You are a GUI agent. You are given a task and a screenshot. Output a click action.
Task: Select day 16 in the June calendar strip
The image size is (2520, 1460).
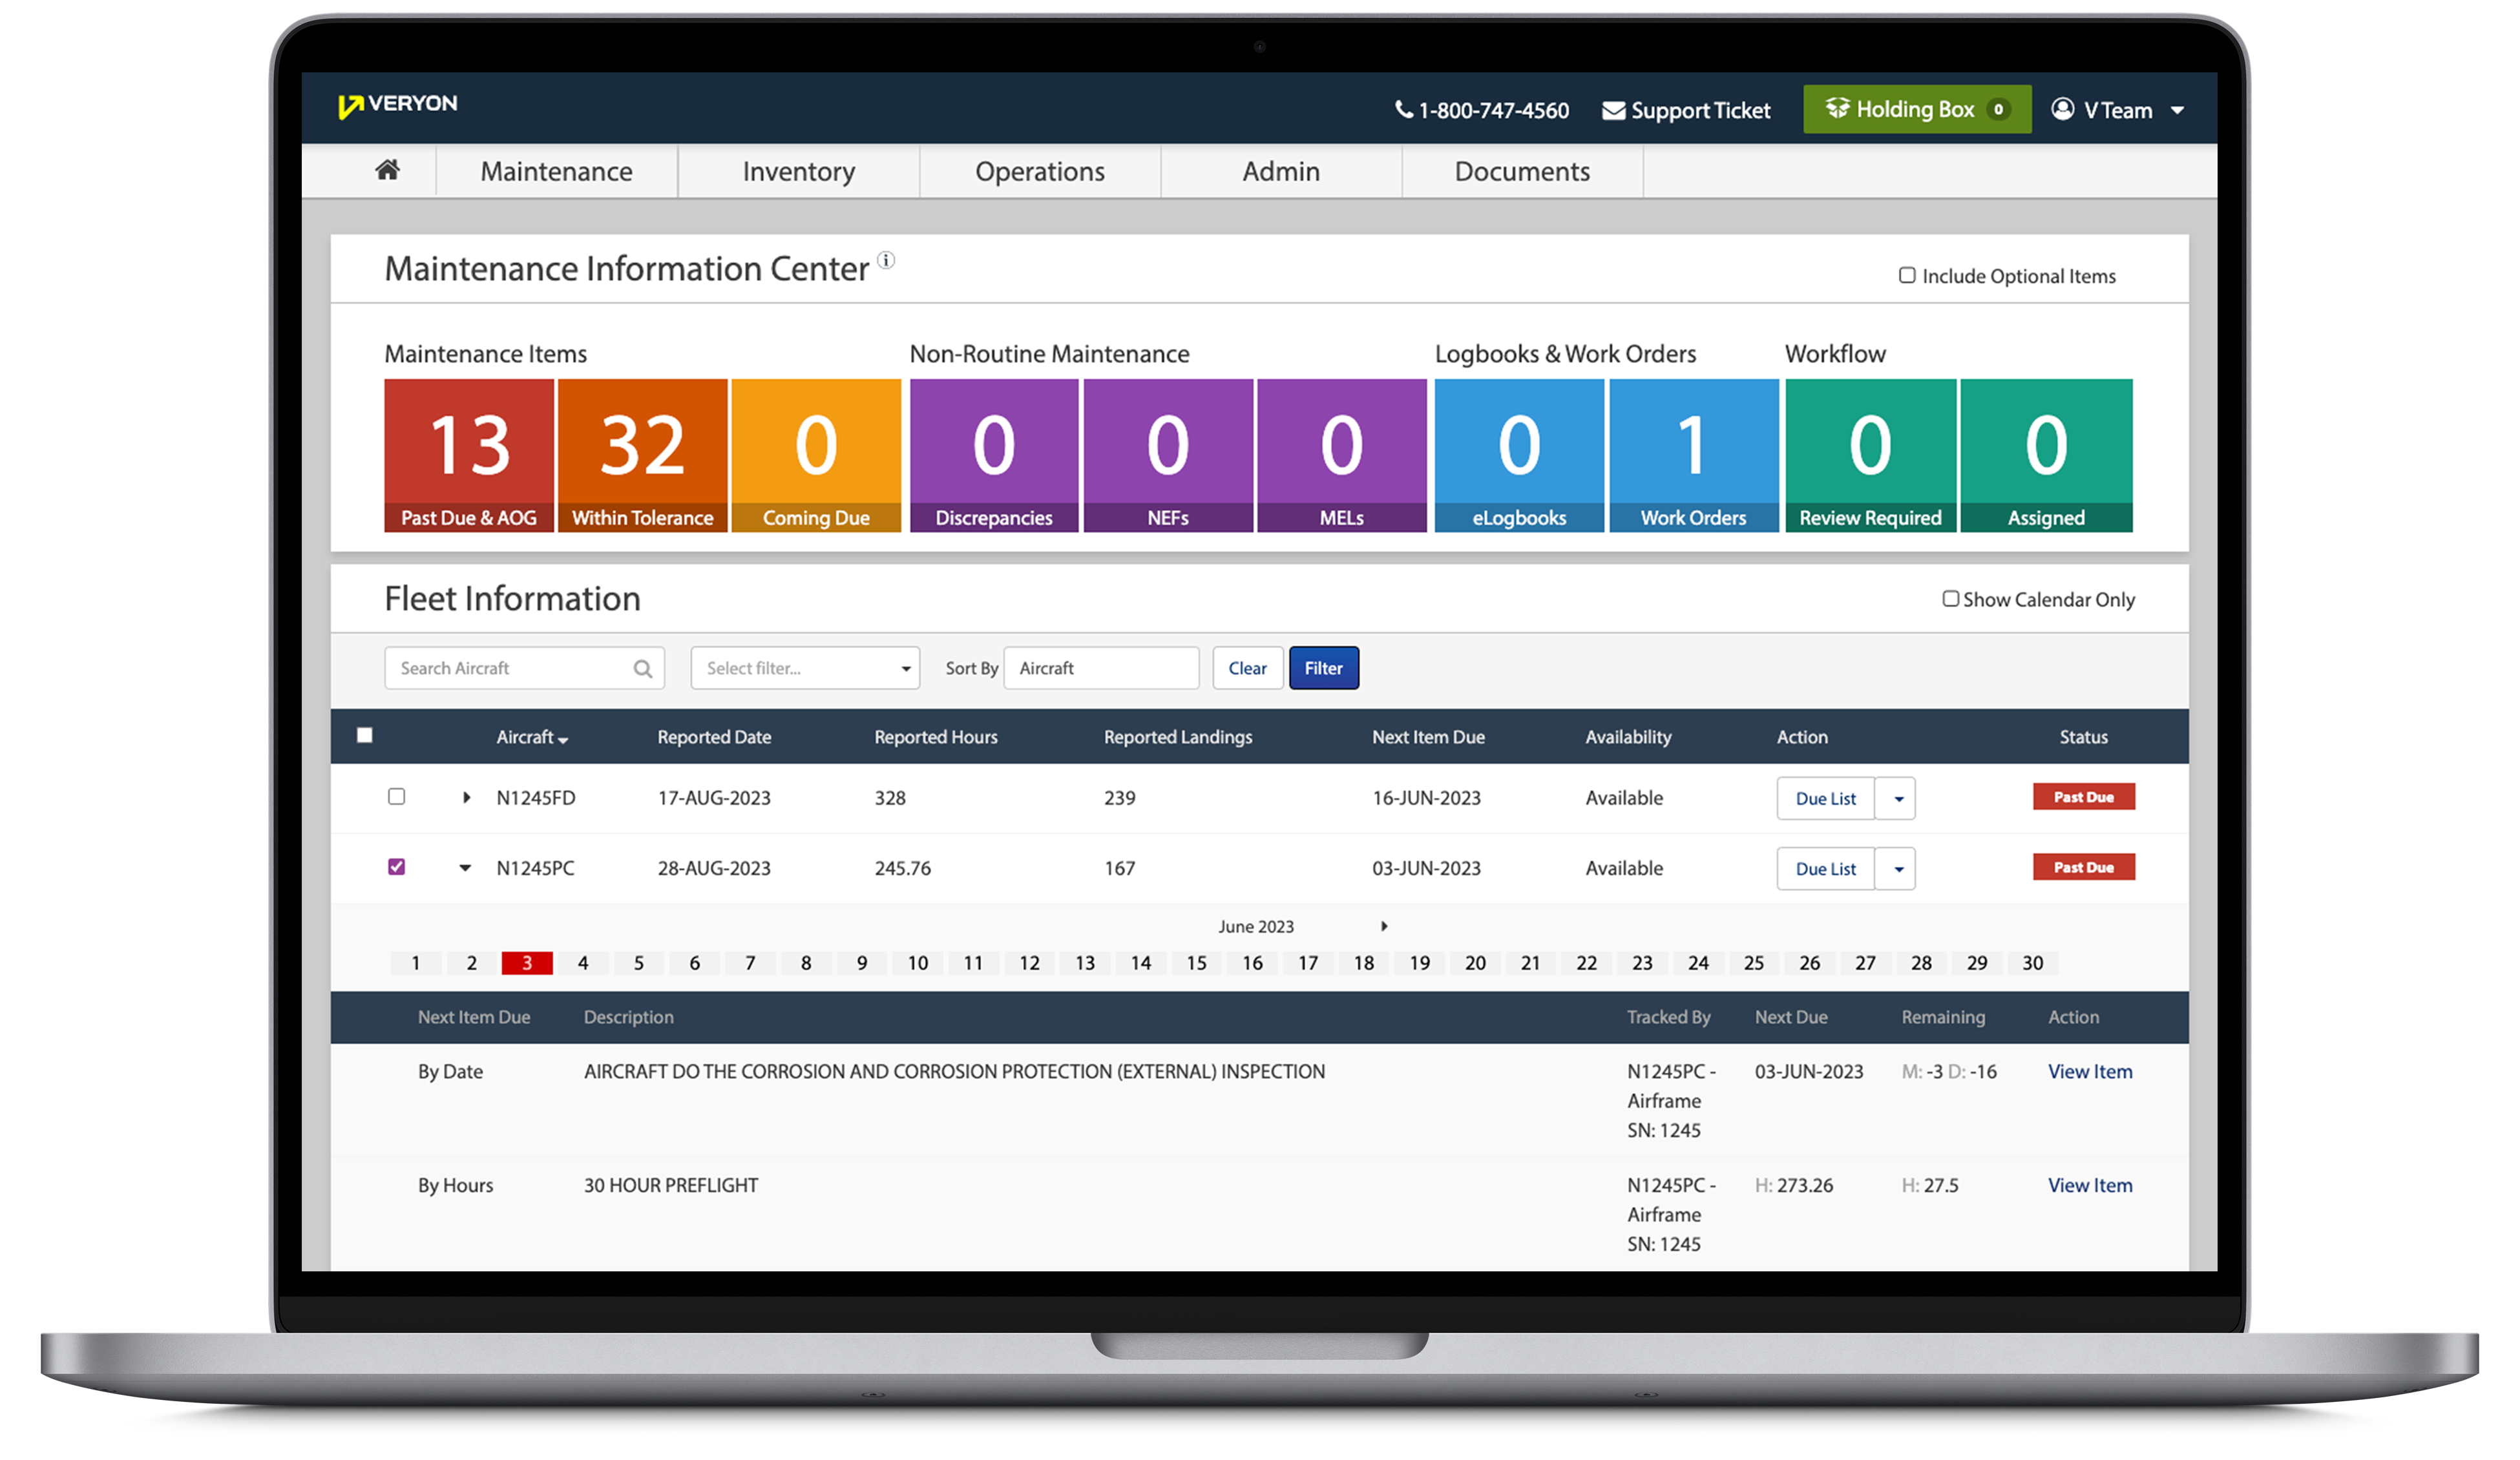[1252, 963]
